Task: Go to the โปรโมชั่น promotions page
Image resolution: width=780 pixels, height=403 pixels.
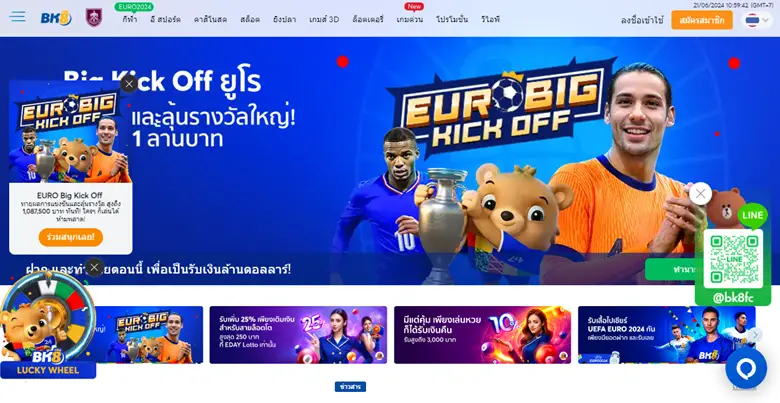Action: (452, 19)
